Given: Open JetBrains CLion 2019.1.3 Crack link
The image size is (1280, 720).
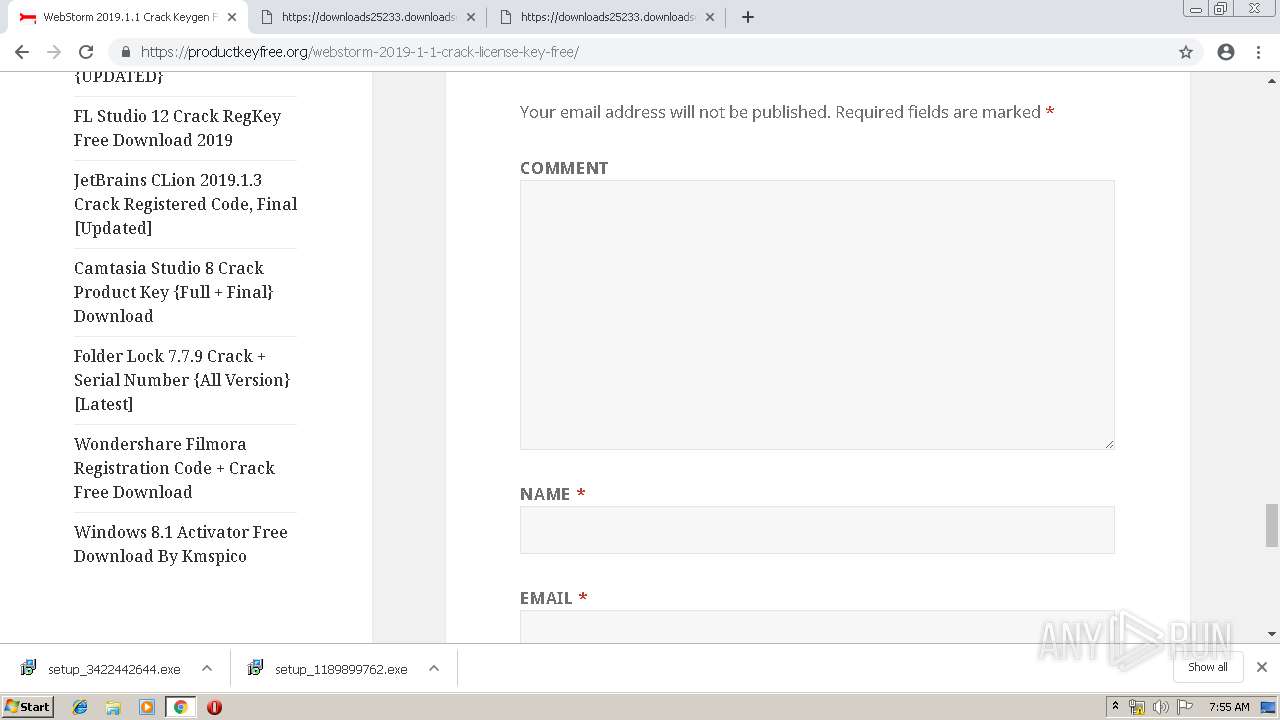Looking at the screenshot, I should coord(185,204).
